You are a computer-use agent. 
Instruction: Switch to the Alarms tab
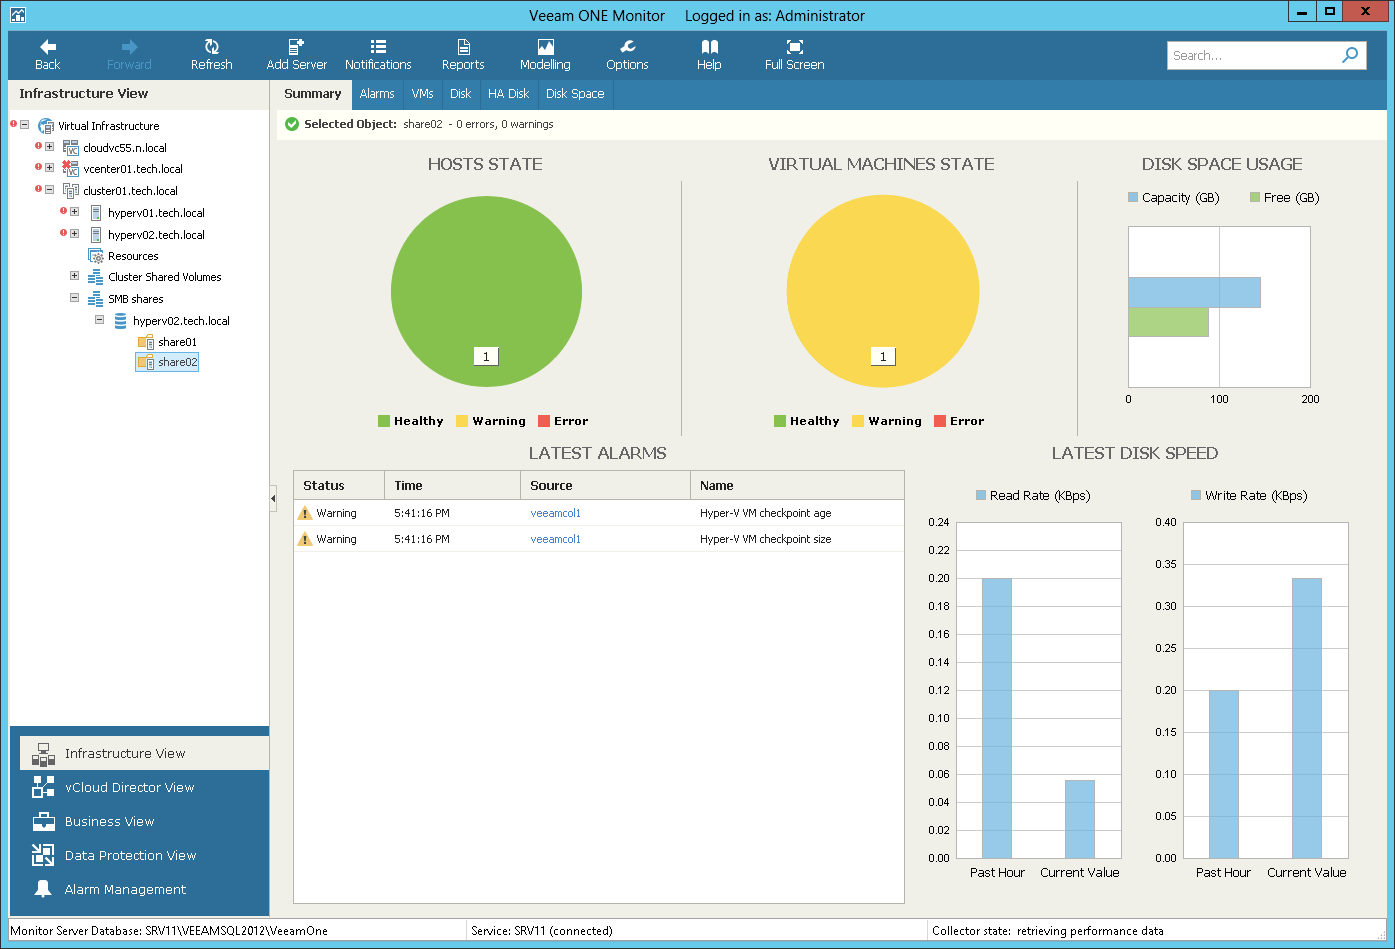tap(377, 94)
